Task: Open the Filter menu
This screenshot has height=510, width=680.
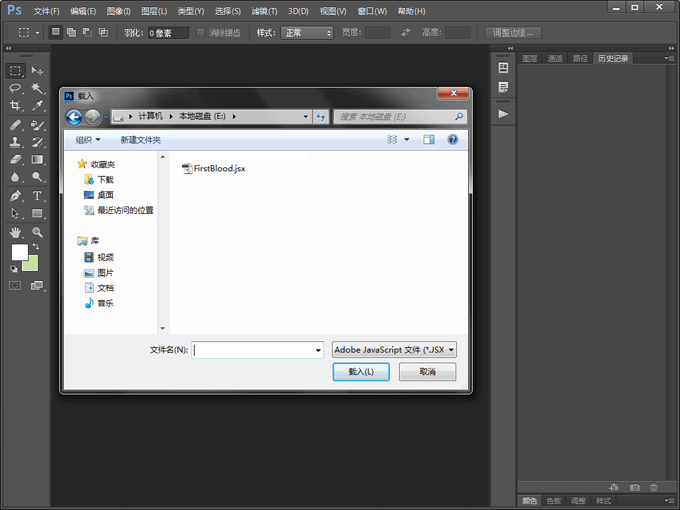Action: point(264,11)
